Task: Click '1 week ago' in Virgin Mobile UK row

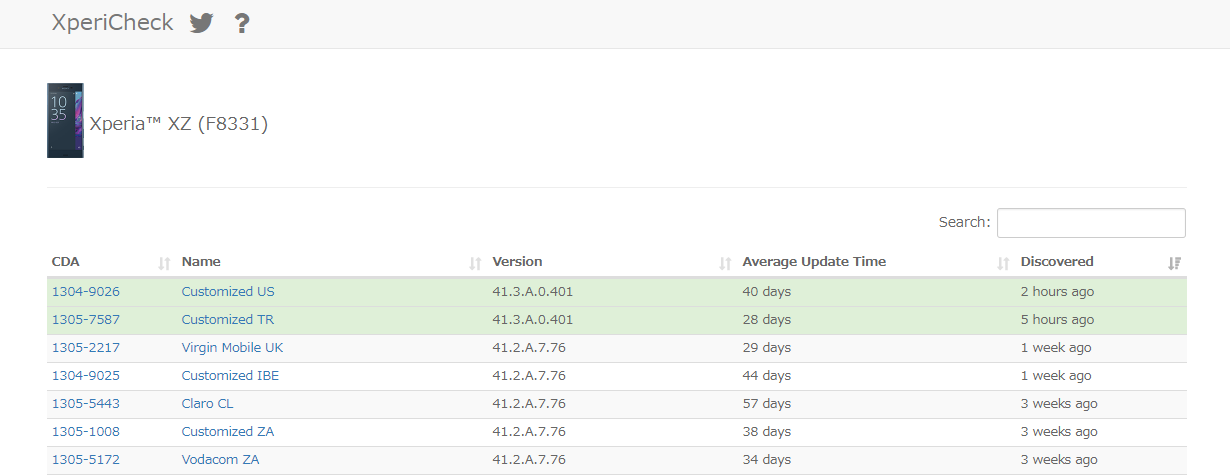Action: [x=1056, y=348]
